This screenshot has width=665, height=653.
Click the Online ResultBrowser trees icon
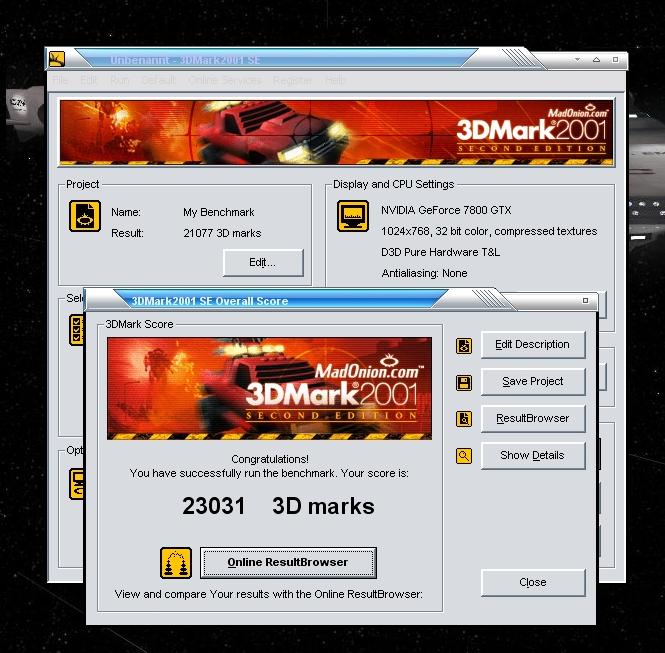pos(176,563)
